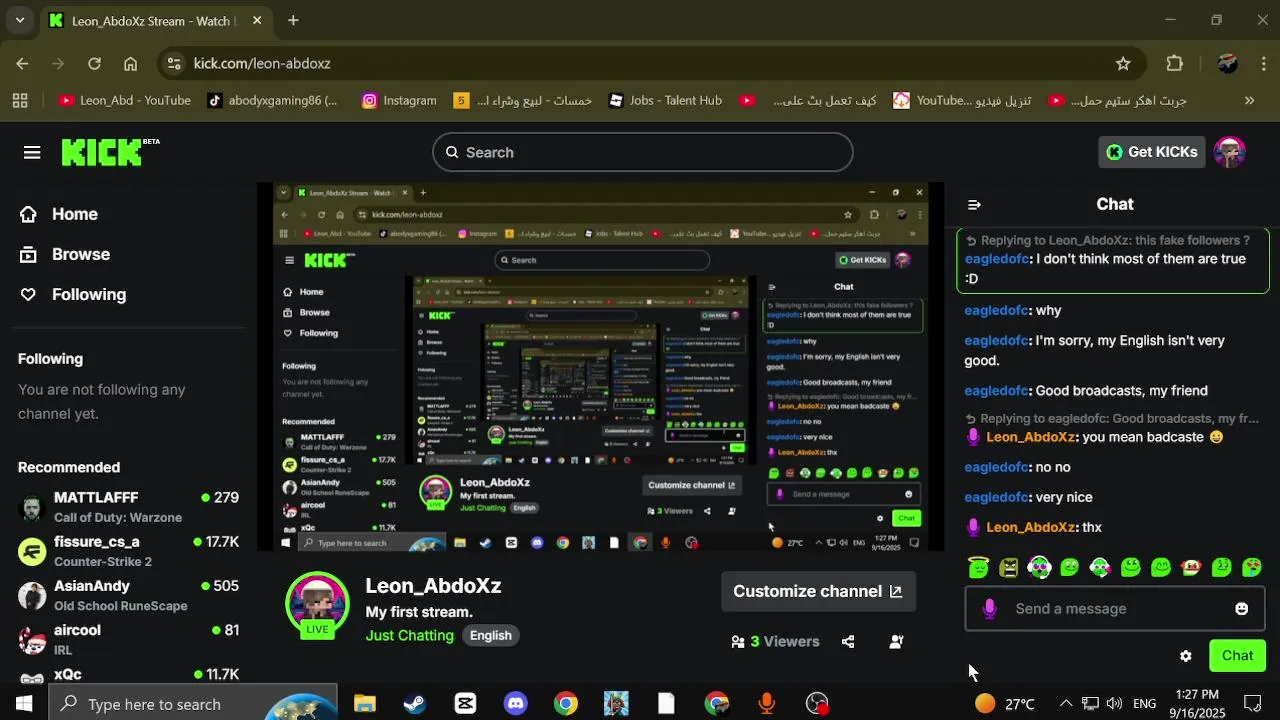Click the Leon_AbdoXz Stream browser tab
This screenshot has width=1280, height=720.
point(155,20)
